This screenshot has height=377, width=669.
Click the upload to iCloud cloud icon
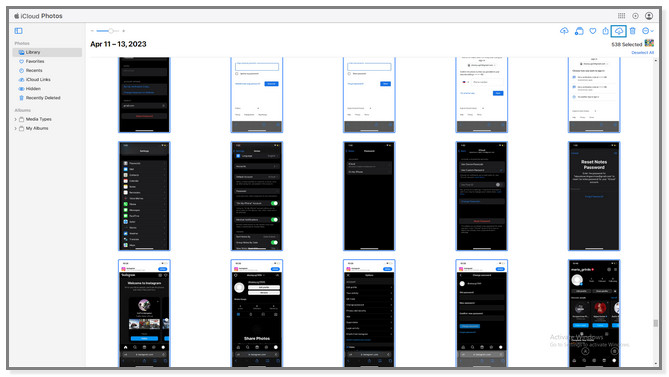pos(564,31)
